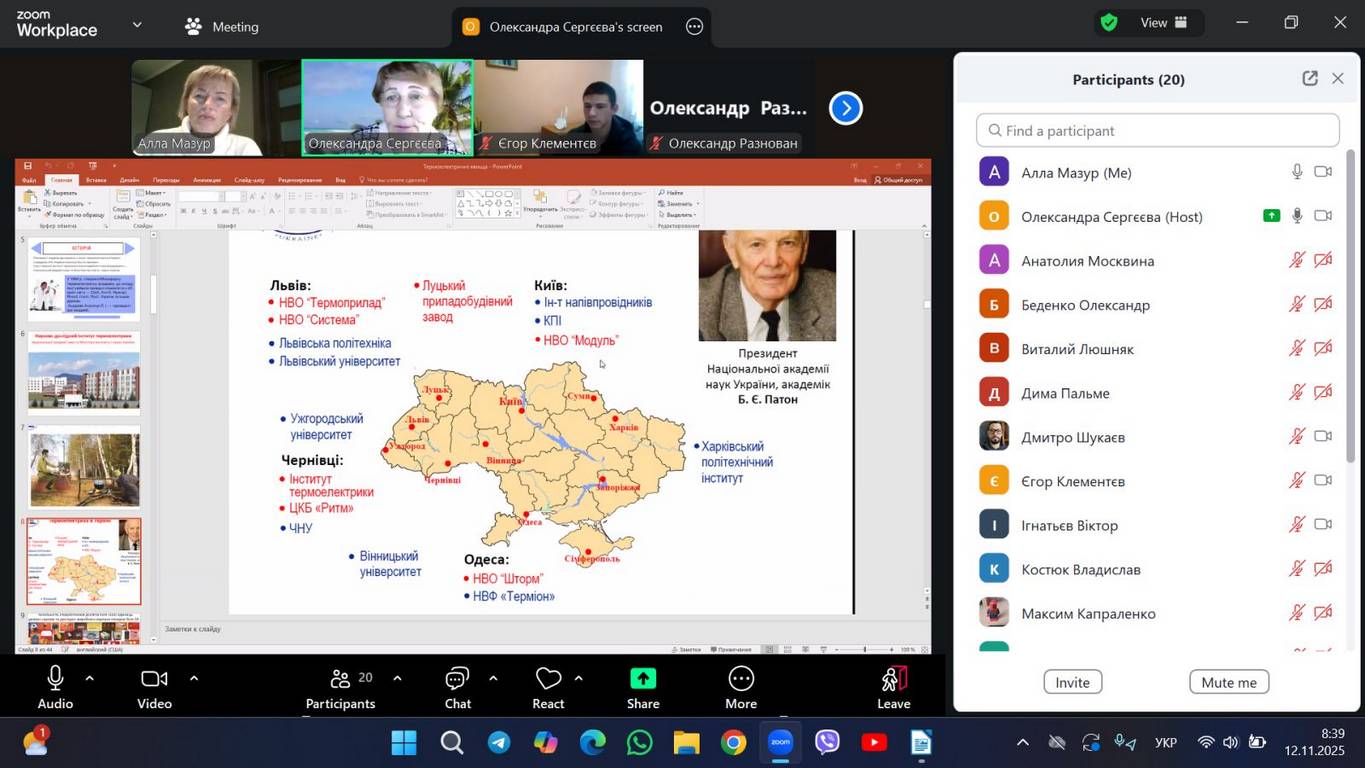Expand the Audio settings arrow
The image size is (1365, 768).
click(x=90, y=678)
